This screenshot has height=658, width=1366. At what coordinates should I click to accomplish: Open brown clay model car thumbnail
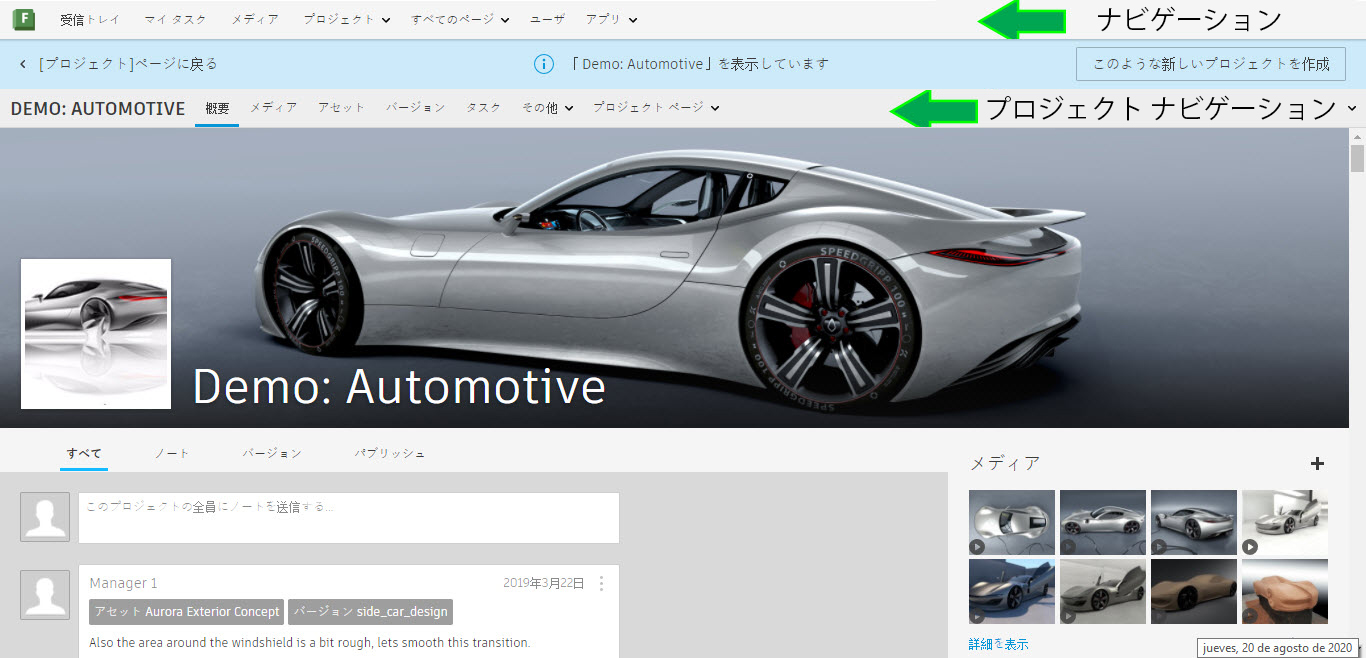(1194, 592)
